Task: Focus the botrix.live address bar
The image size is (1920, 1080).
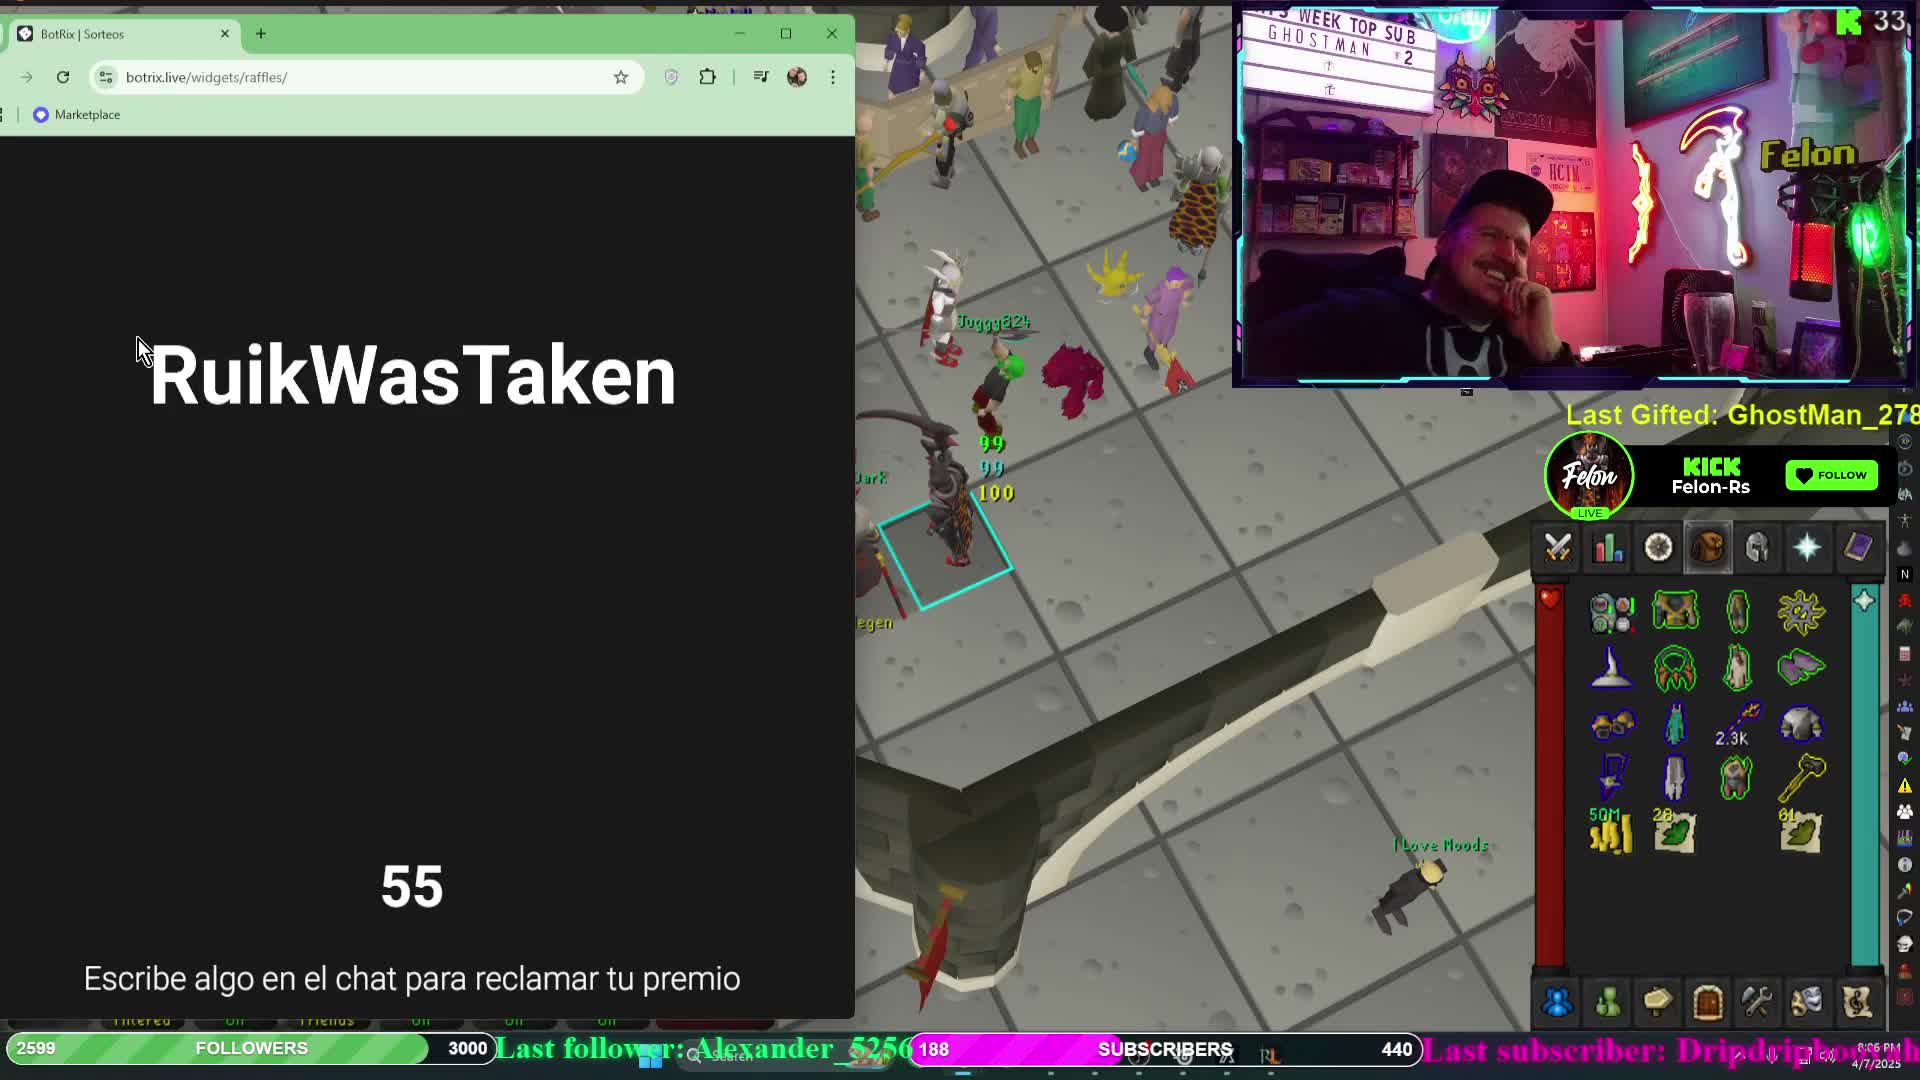Action: click(x=365, y=77)
